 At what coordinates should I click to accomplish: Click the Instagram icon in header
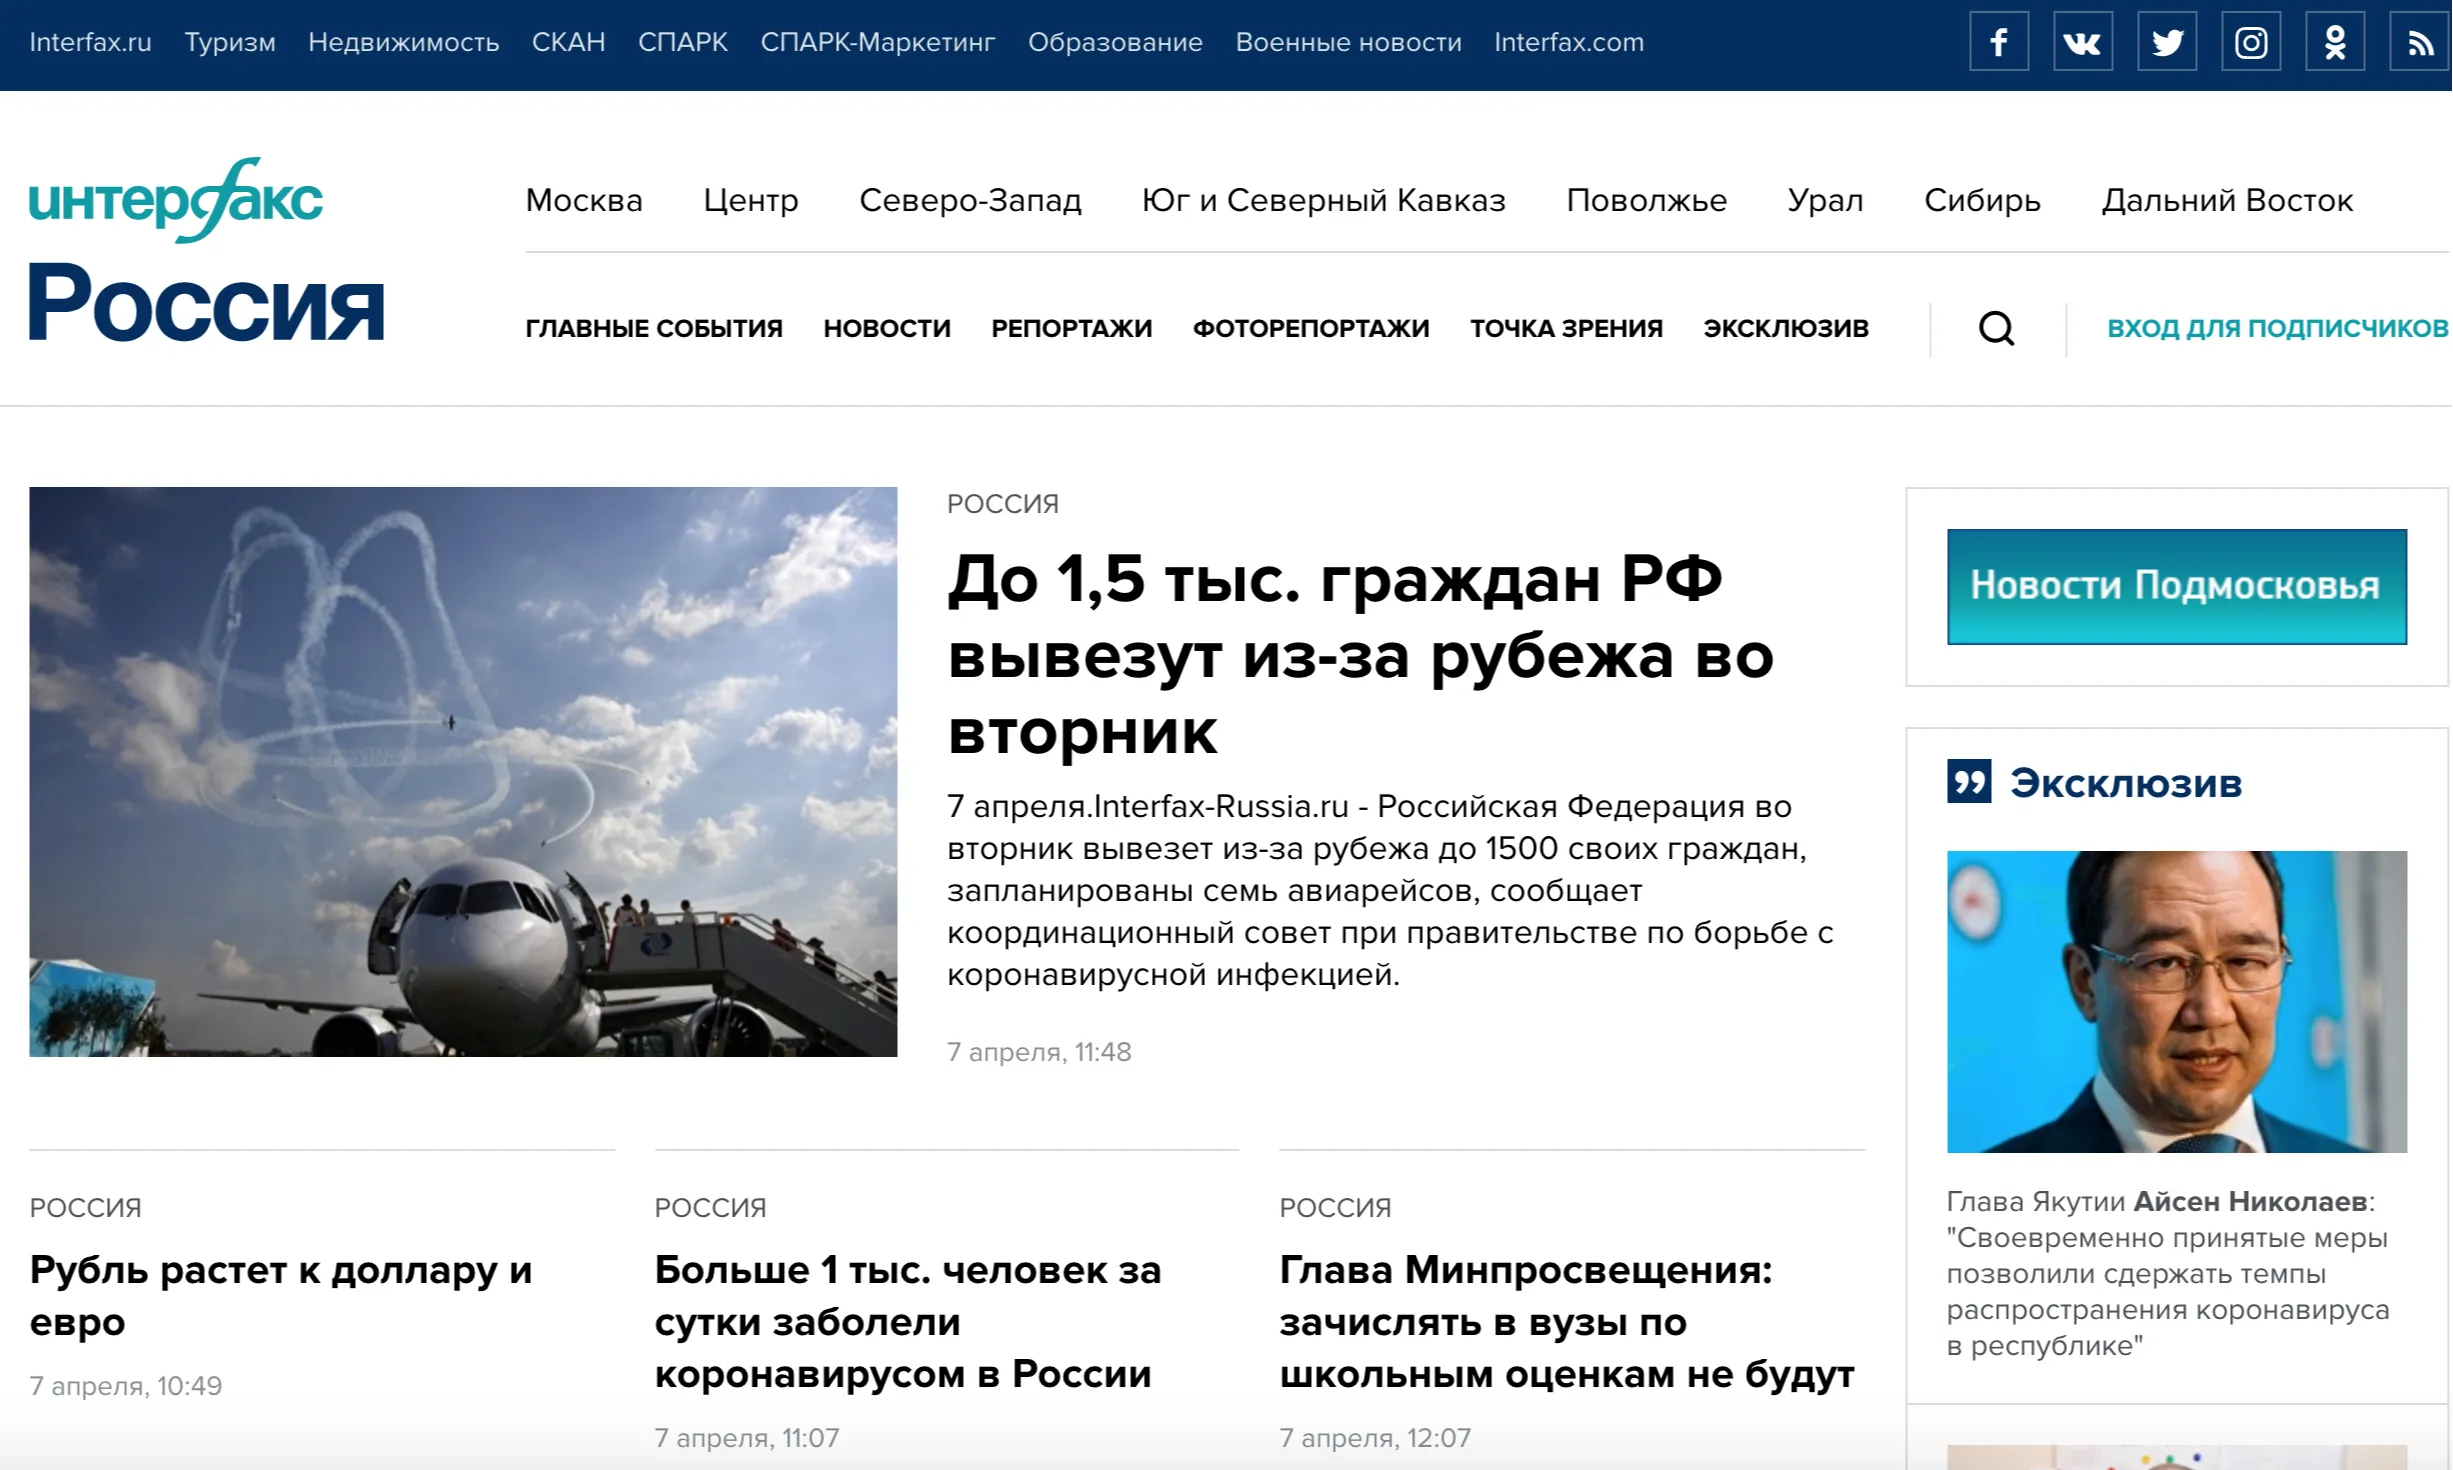pyautogui.click(x=2251, y=41)
